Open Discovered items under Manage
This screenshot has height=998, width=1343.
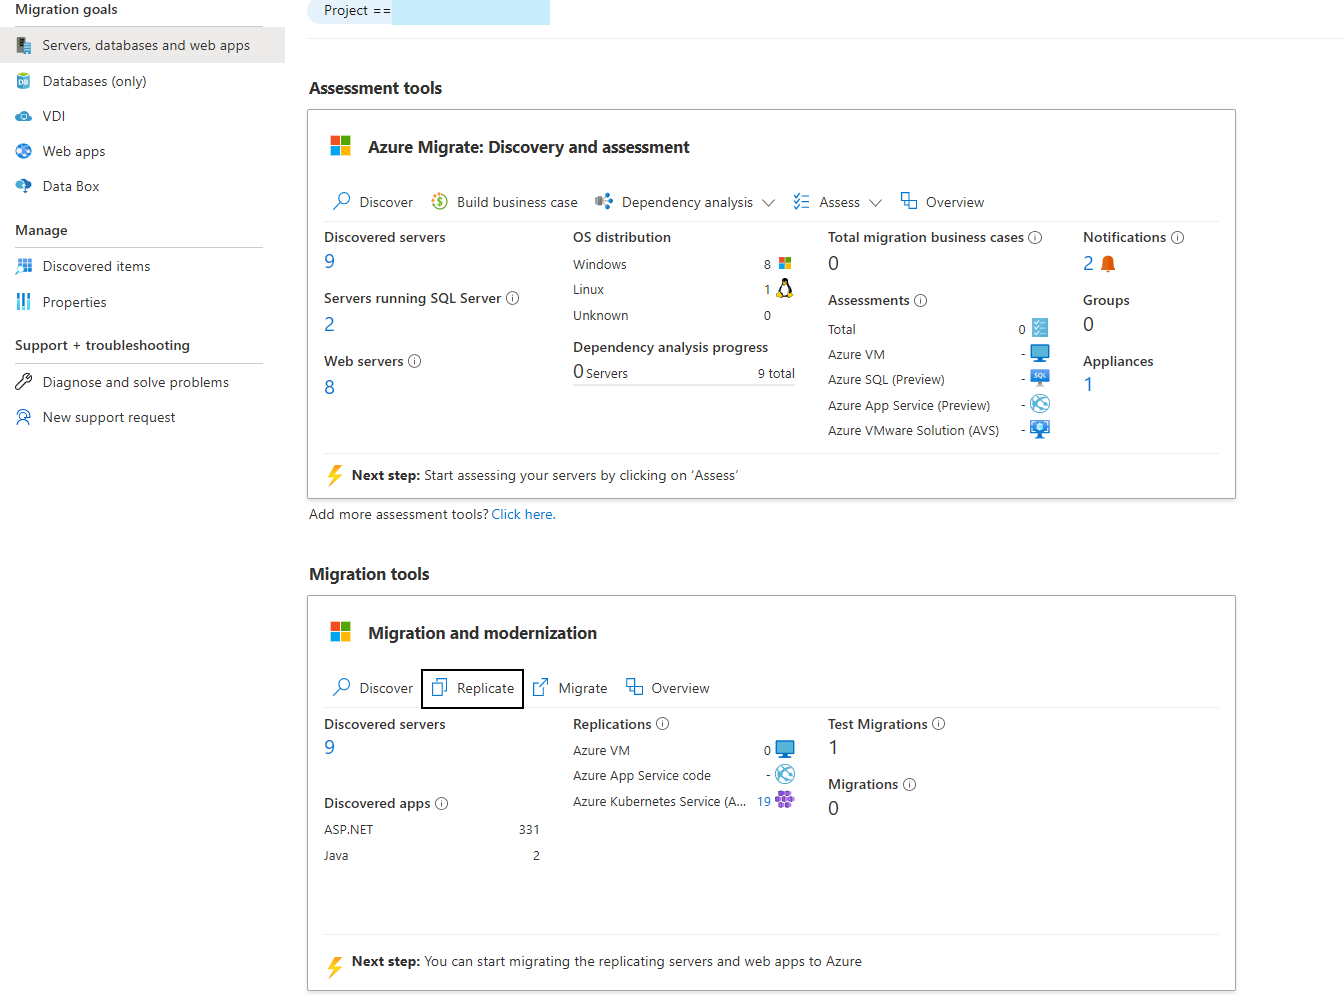(95, 266)
